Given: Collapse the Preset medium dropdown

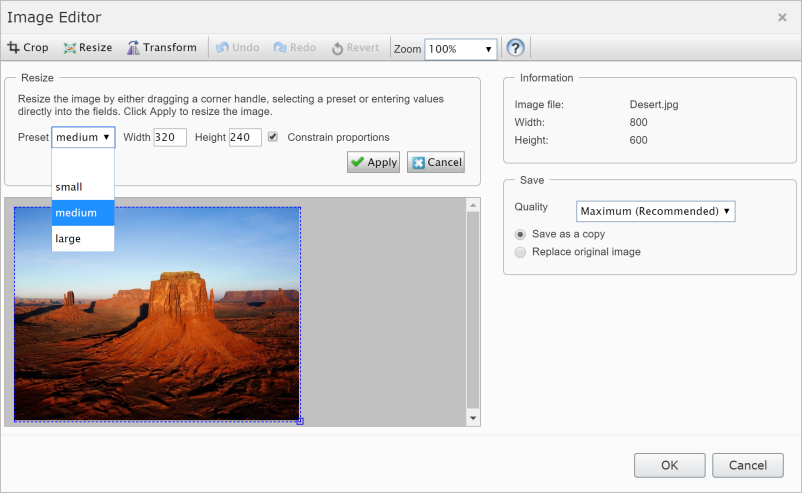Looking at the screenshot, I should [x=83, y=137].
